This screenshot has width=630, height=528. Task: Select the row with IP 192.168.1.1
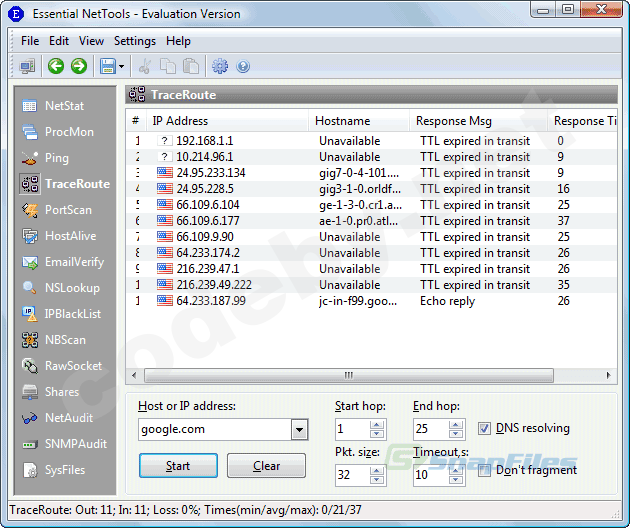pos(372,141)
